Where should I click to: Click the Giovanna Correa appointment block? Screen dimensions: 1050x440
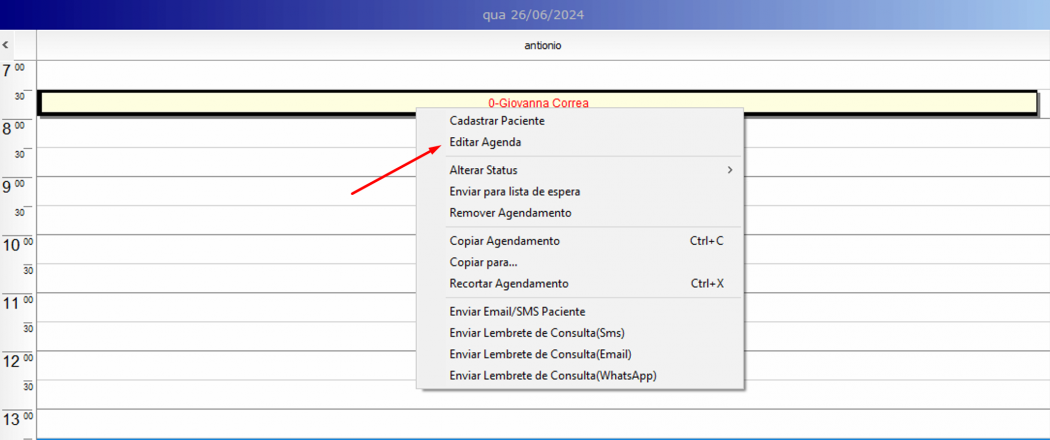click(250, 102)
